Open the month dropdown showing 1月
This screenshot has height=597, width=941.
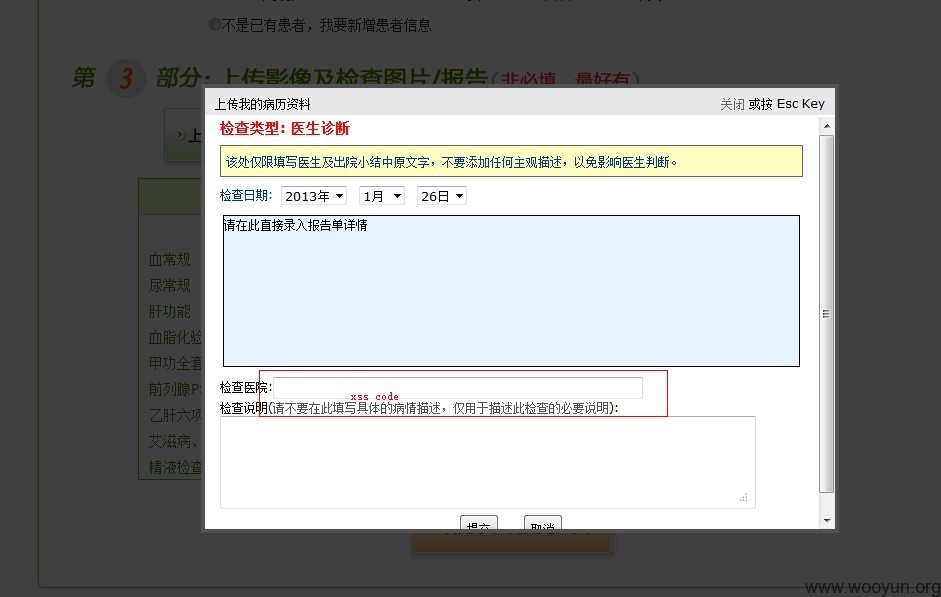pos(382,196)
